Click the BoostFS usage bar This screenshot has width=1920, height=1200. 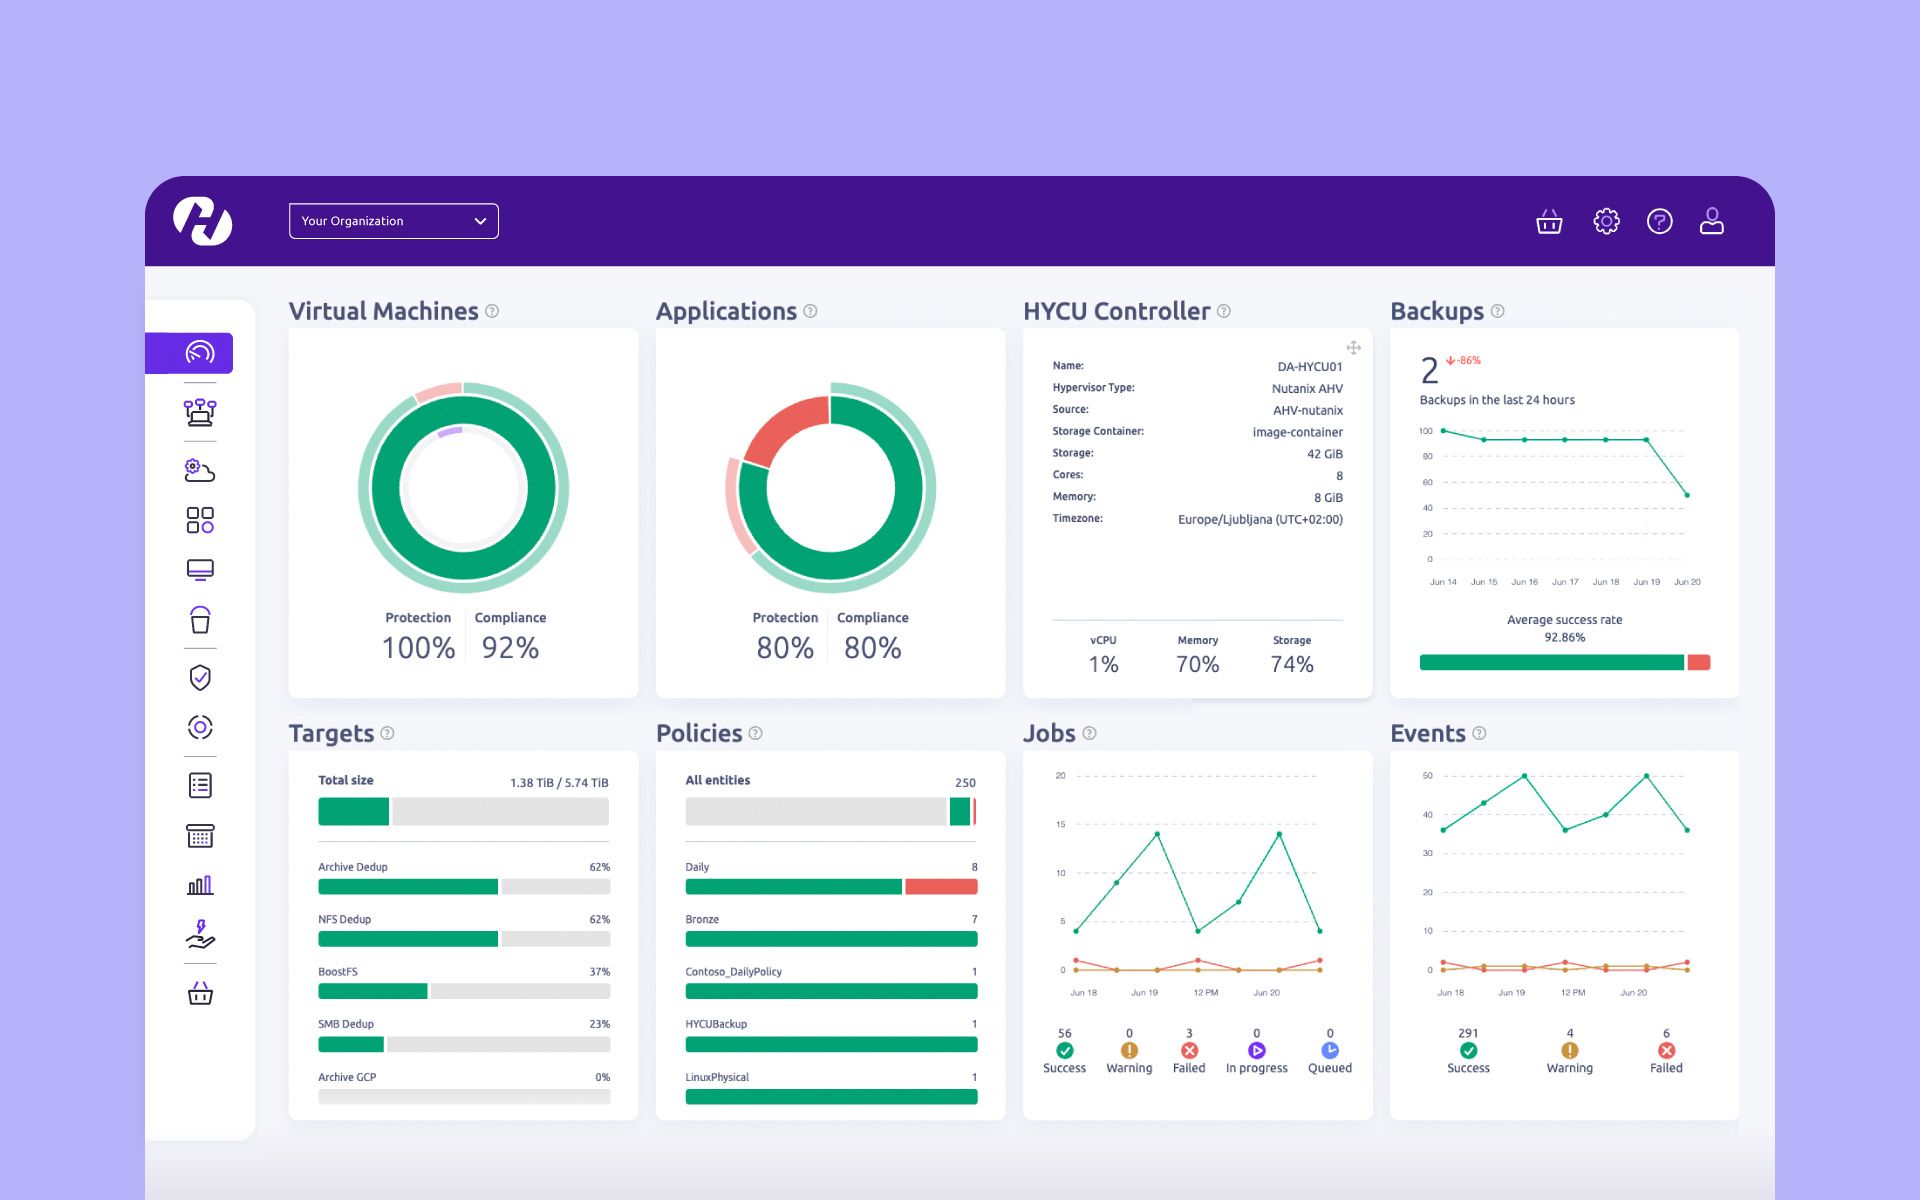click(464, 991)
